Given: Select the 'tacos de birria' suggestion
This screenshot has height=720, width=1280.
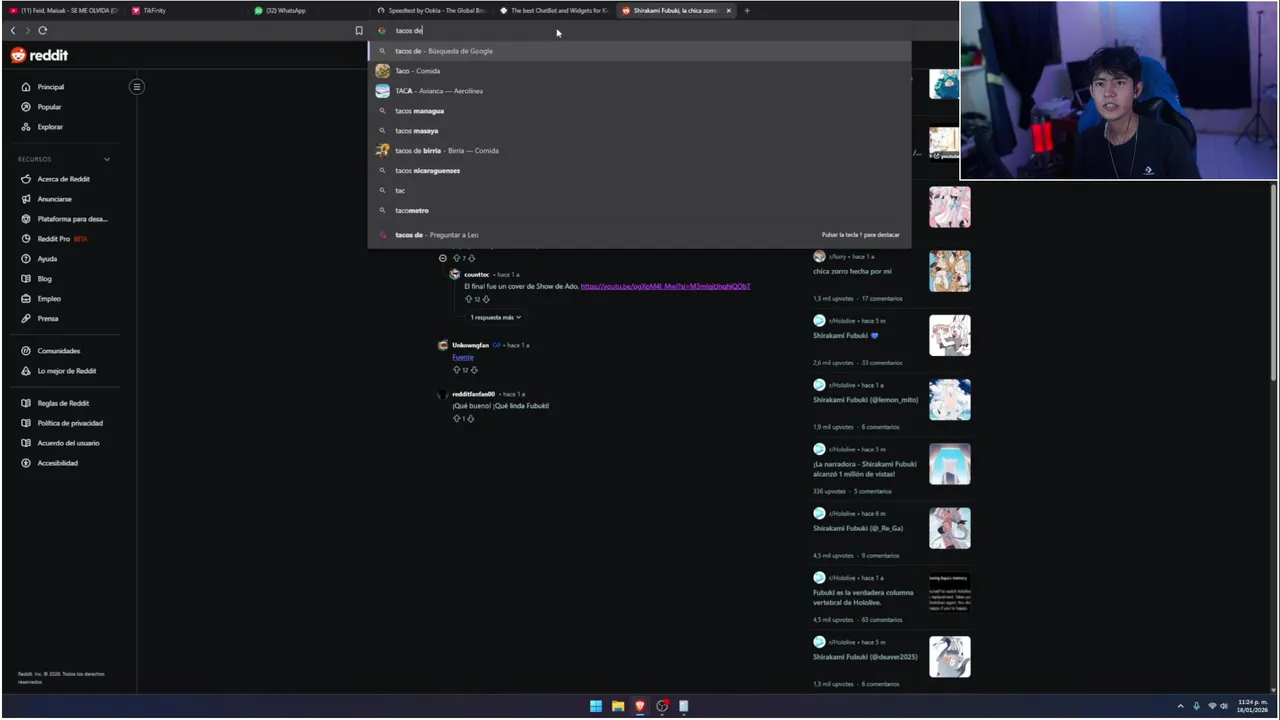Looking at the screenshot, I should point(640,151).
